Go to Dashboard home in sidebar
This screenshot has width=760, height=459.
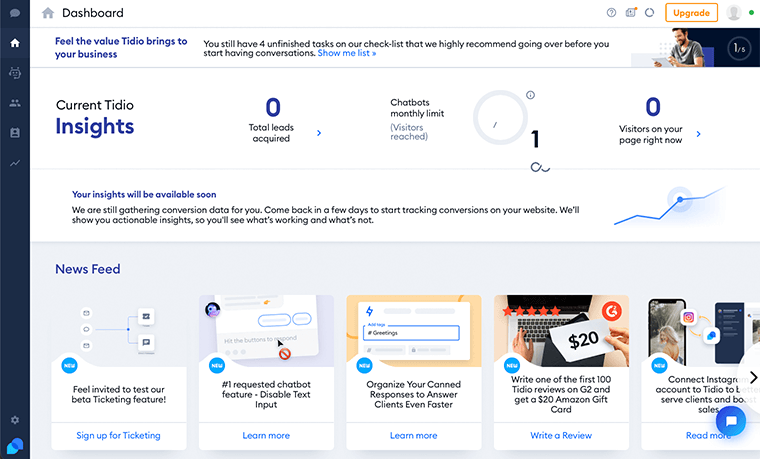point(15,43)
